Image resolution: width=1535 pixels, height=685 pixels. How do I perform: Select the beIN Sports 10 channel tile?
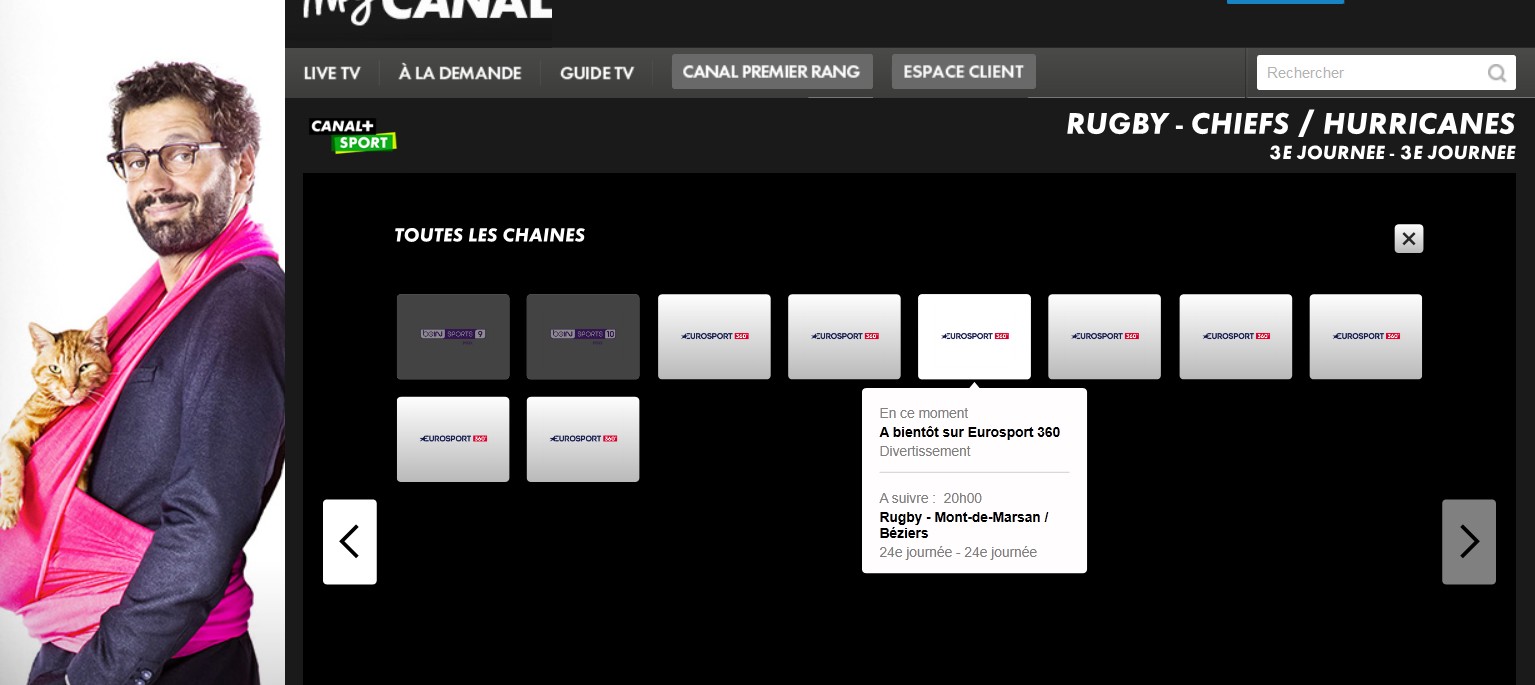pos(583,336)
